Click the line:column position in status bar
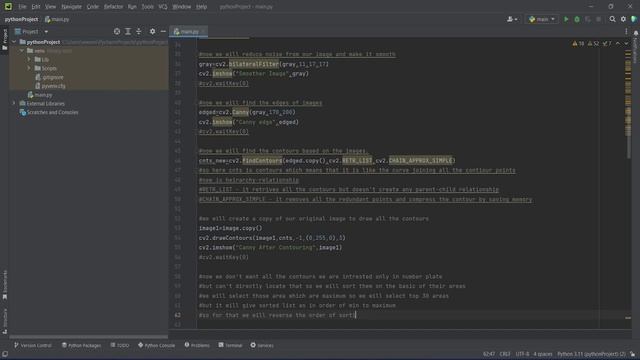 click(489, 354)
